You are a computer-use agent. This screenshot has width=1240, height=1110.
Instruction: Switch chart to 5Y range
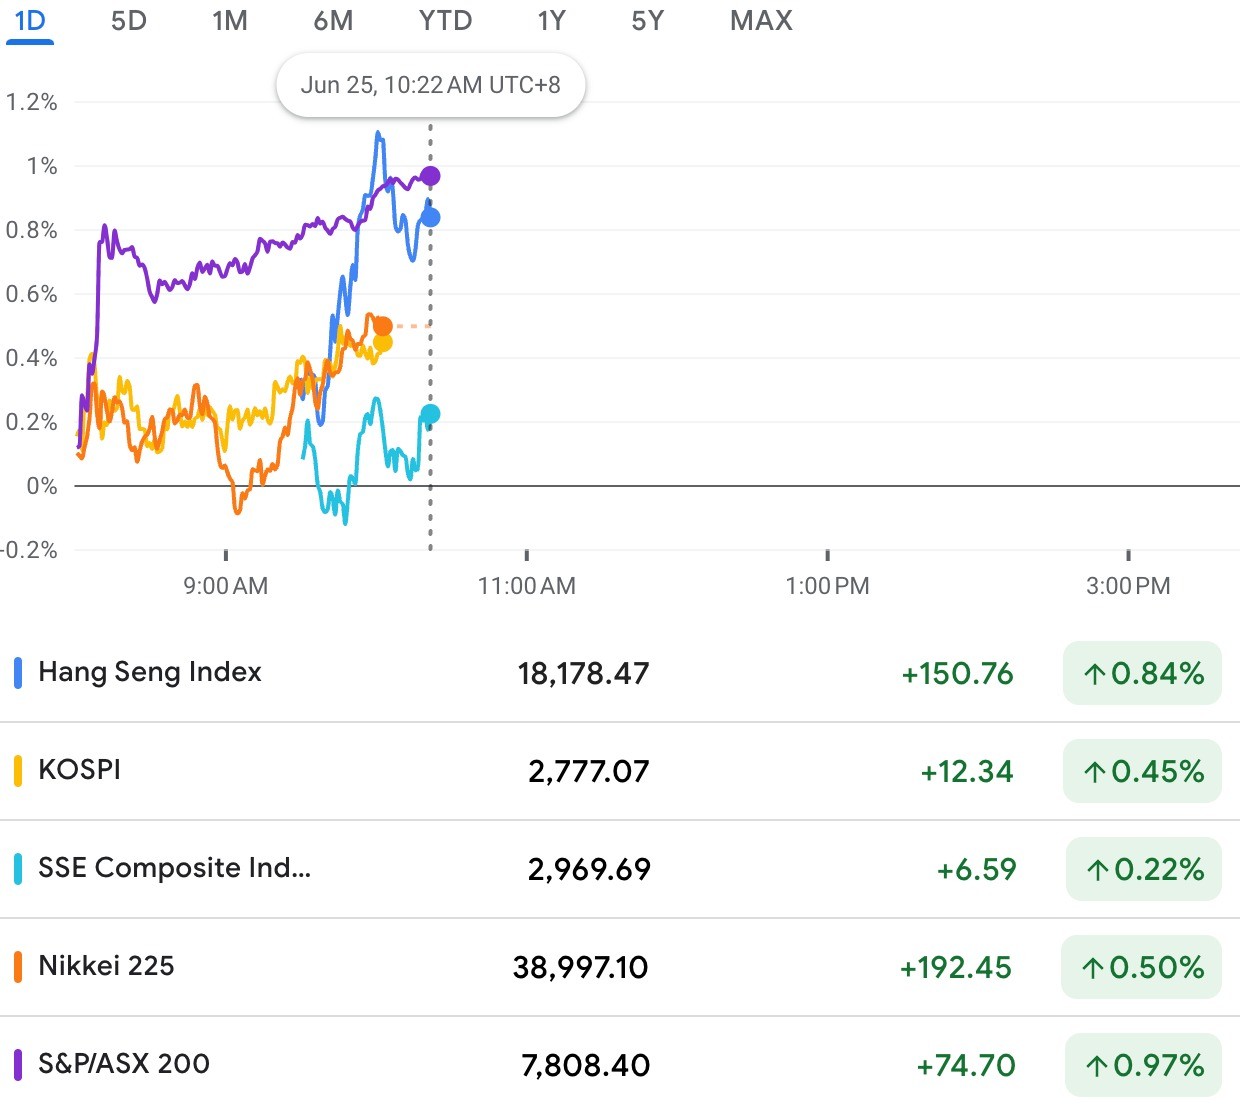coord(647,21)
